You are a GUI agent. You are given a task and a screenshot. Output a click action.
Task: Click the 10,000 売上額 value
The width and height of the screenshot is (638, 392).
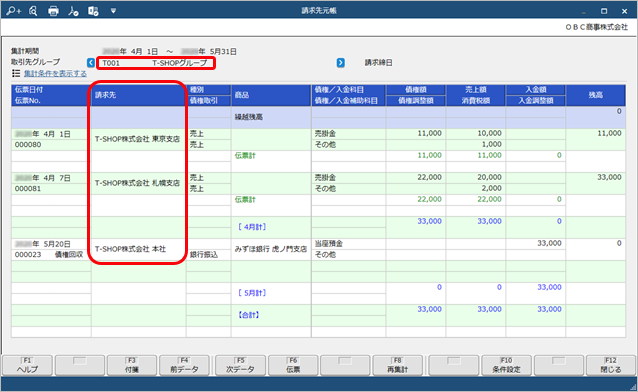[489, 134]
